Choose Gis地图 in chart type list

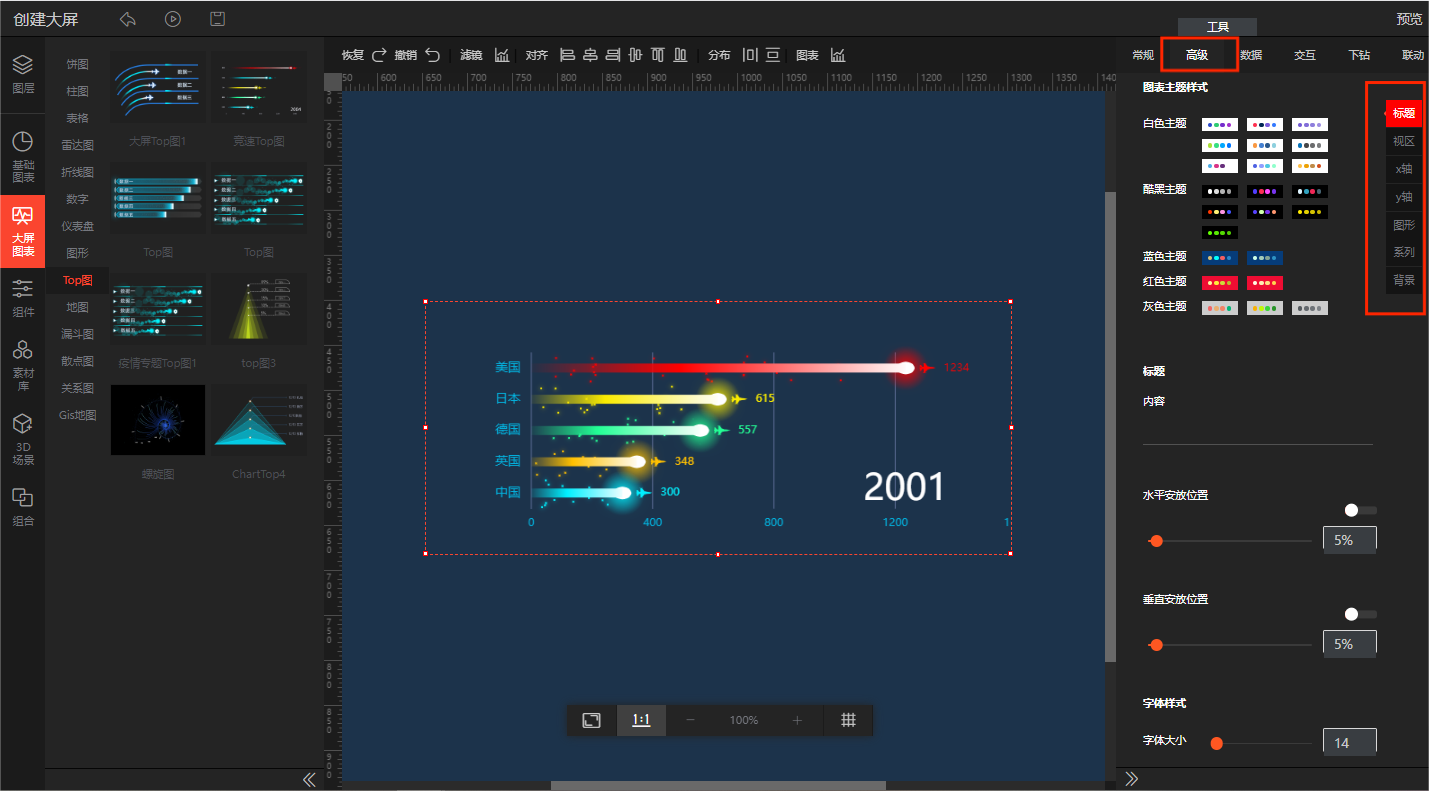pyautogui.click(x=77, y=415)
